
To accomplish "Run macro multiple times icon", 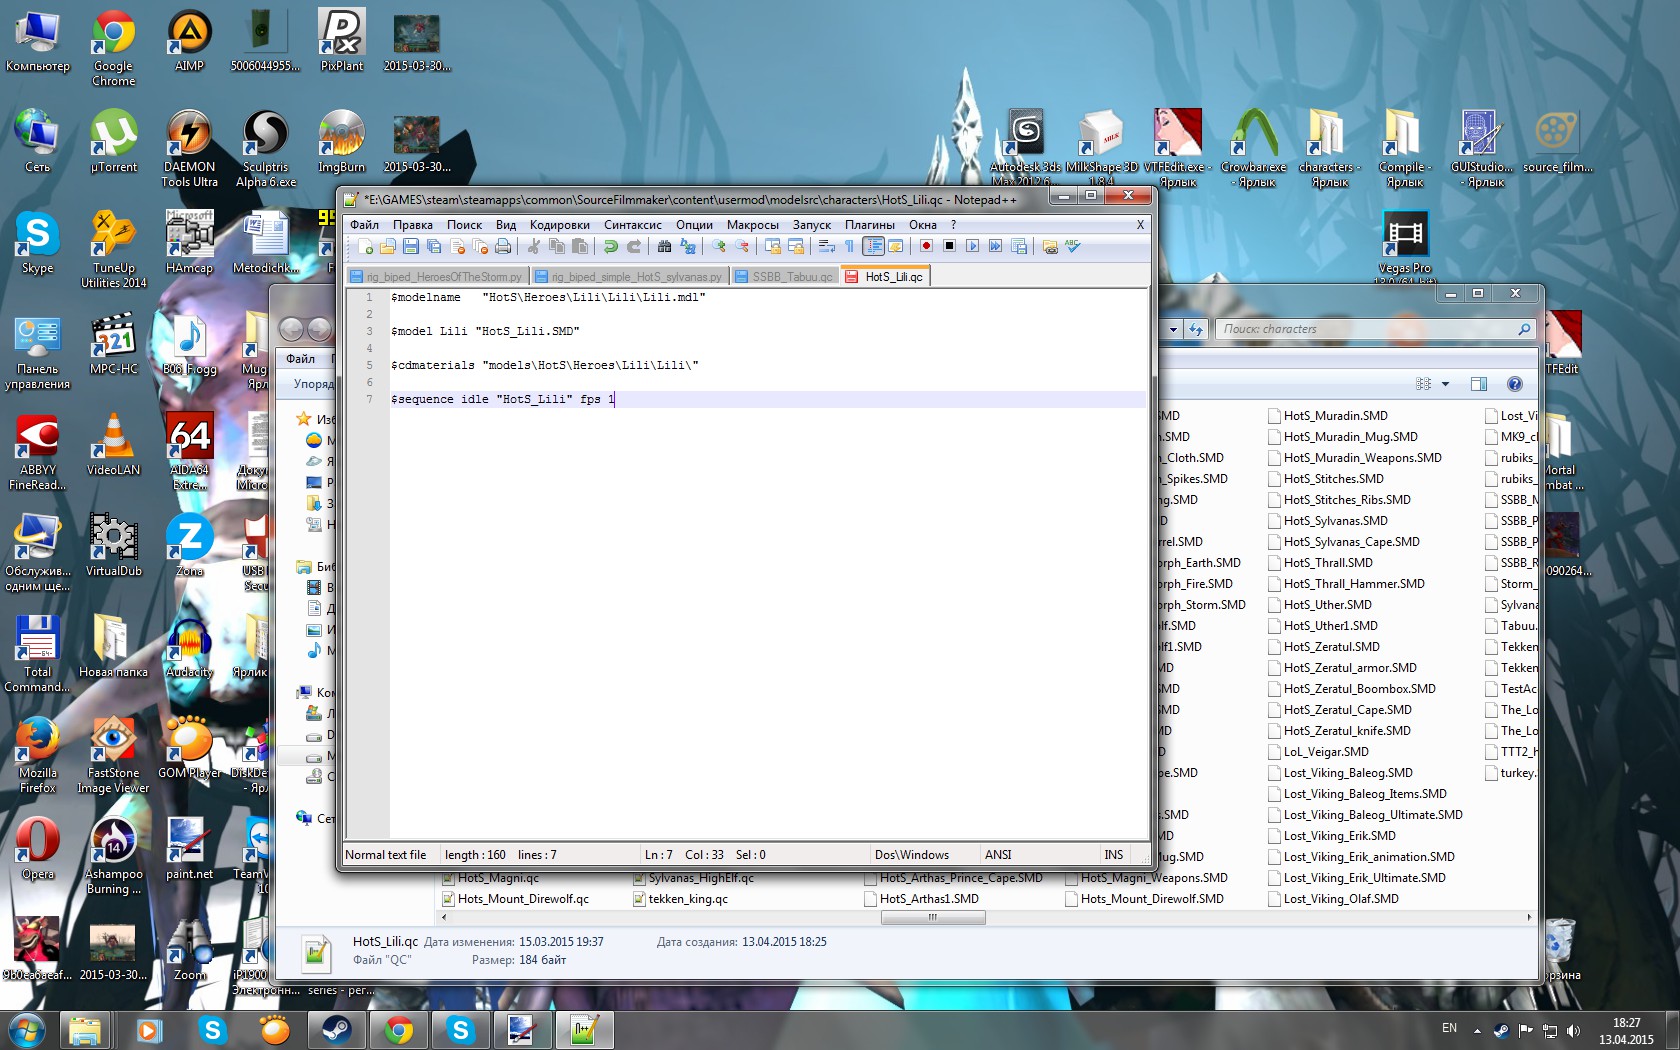I will coord(996,246).
